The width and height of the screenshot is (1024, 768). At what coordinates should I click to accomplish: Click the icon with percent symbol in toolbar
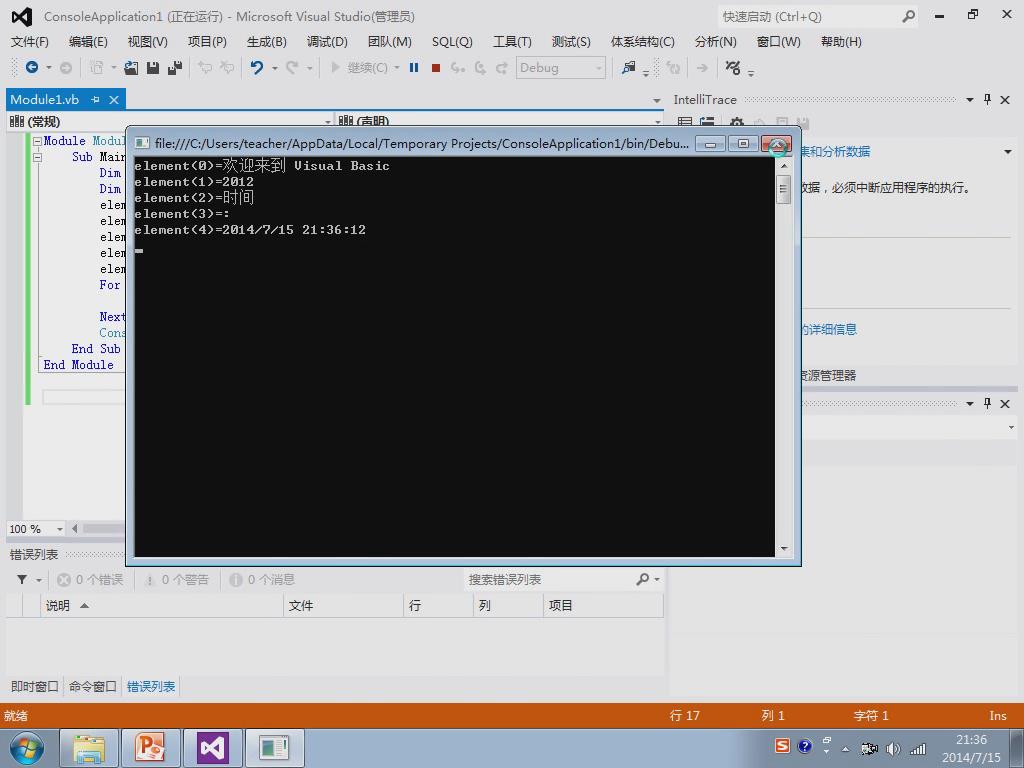[733, 67]
